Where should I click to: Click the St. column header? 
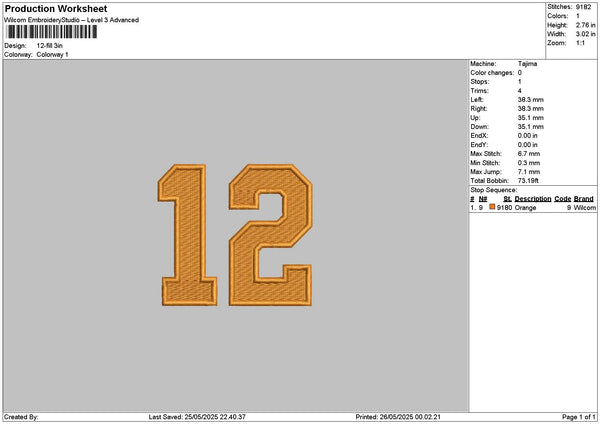point(507,199)
